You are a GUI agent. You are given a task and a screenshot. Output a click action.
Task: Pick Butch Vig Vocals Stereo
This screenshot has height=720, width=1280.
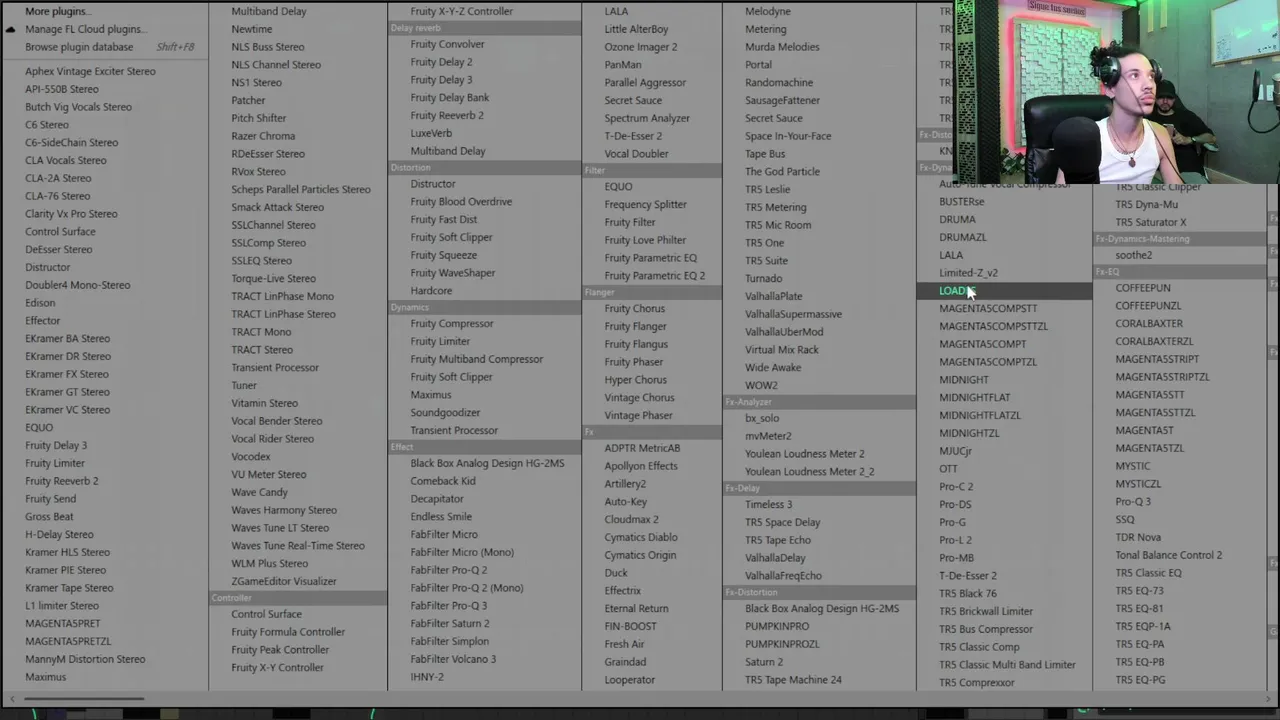tap(78, 107)
